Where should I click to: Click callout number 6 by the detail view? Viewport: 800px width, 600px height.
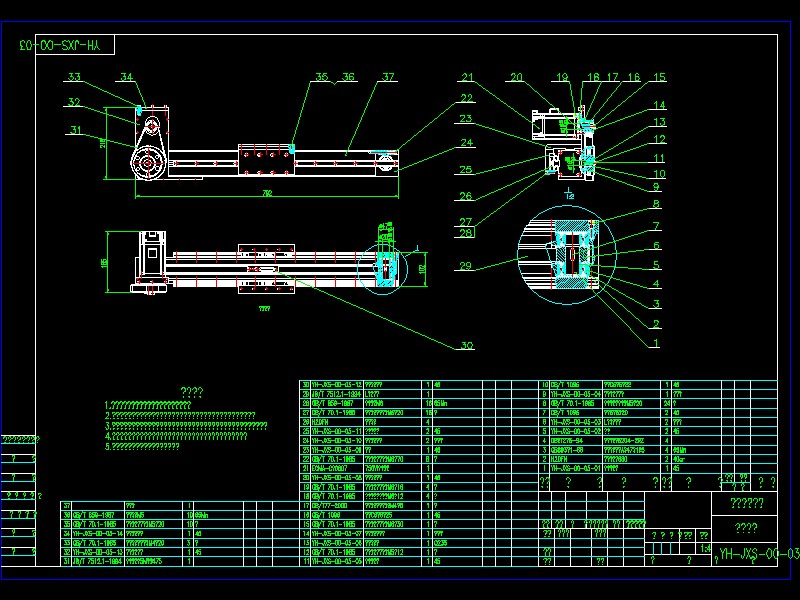[x=656, y=245]
